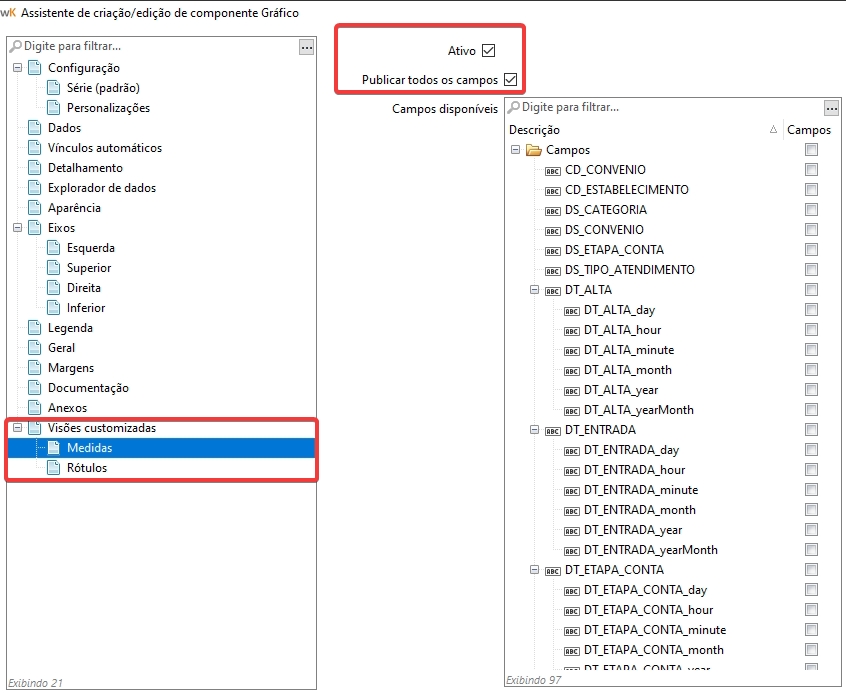Check the box for DS_CONVENIO field
Viewport: 846px width, 693px height.
coord(811,230)
